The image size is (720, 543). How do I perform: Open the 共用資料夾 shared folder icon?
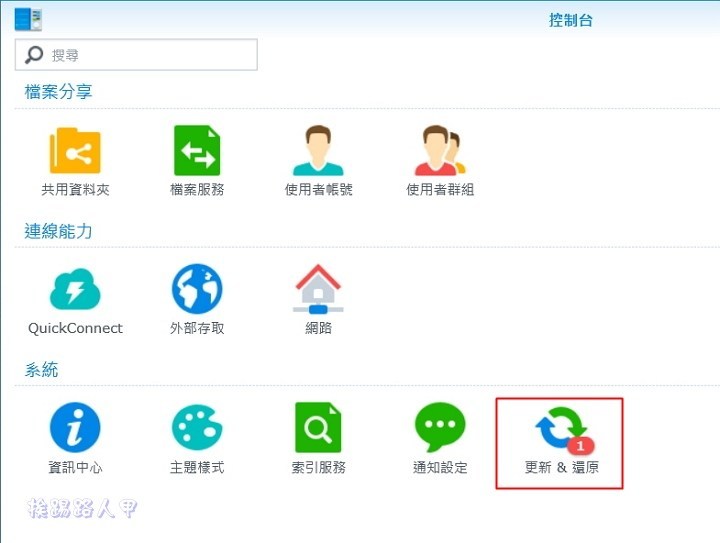coord(75,151)
